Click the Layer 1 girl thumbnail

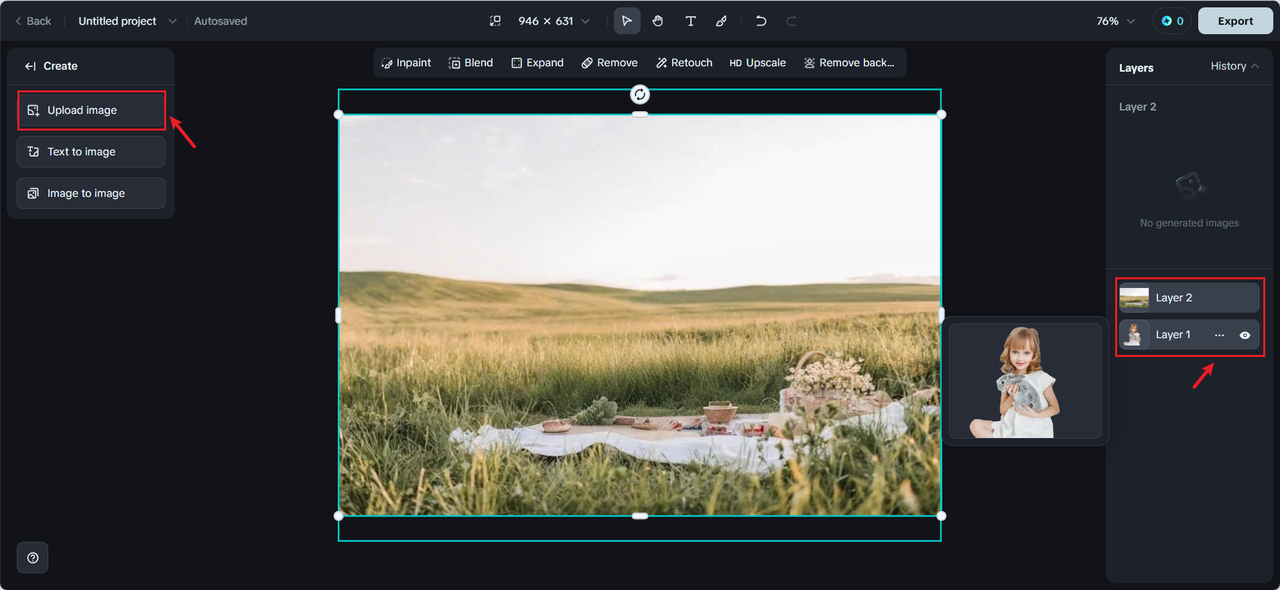click(x=1134, y=335)
